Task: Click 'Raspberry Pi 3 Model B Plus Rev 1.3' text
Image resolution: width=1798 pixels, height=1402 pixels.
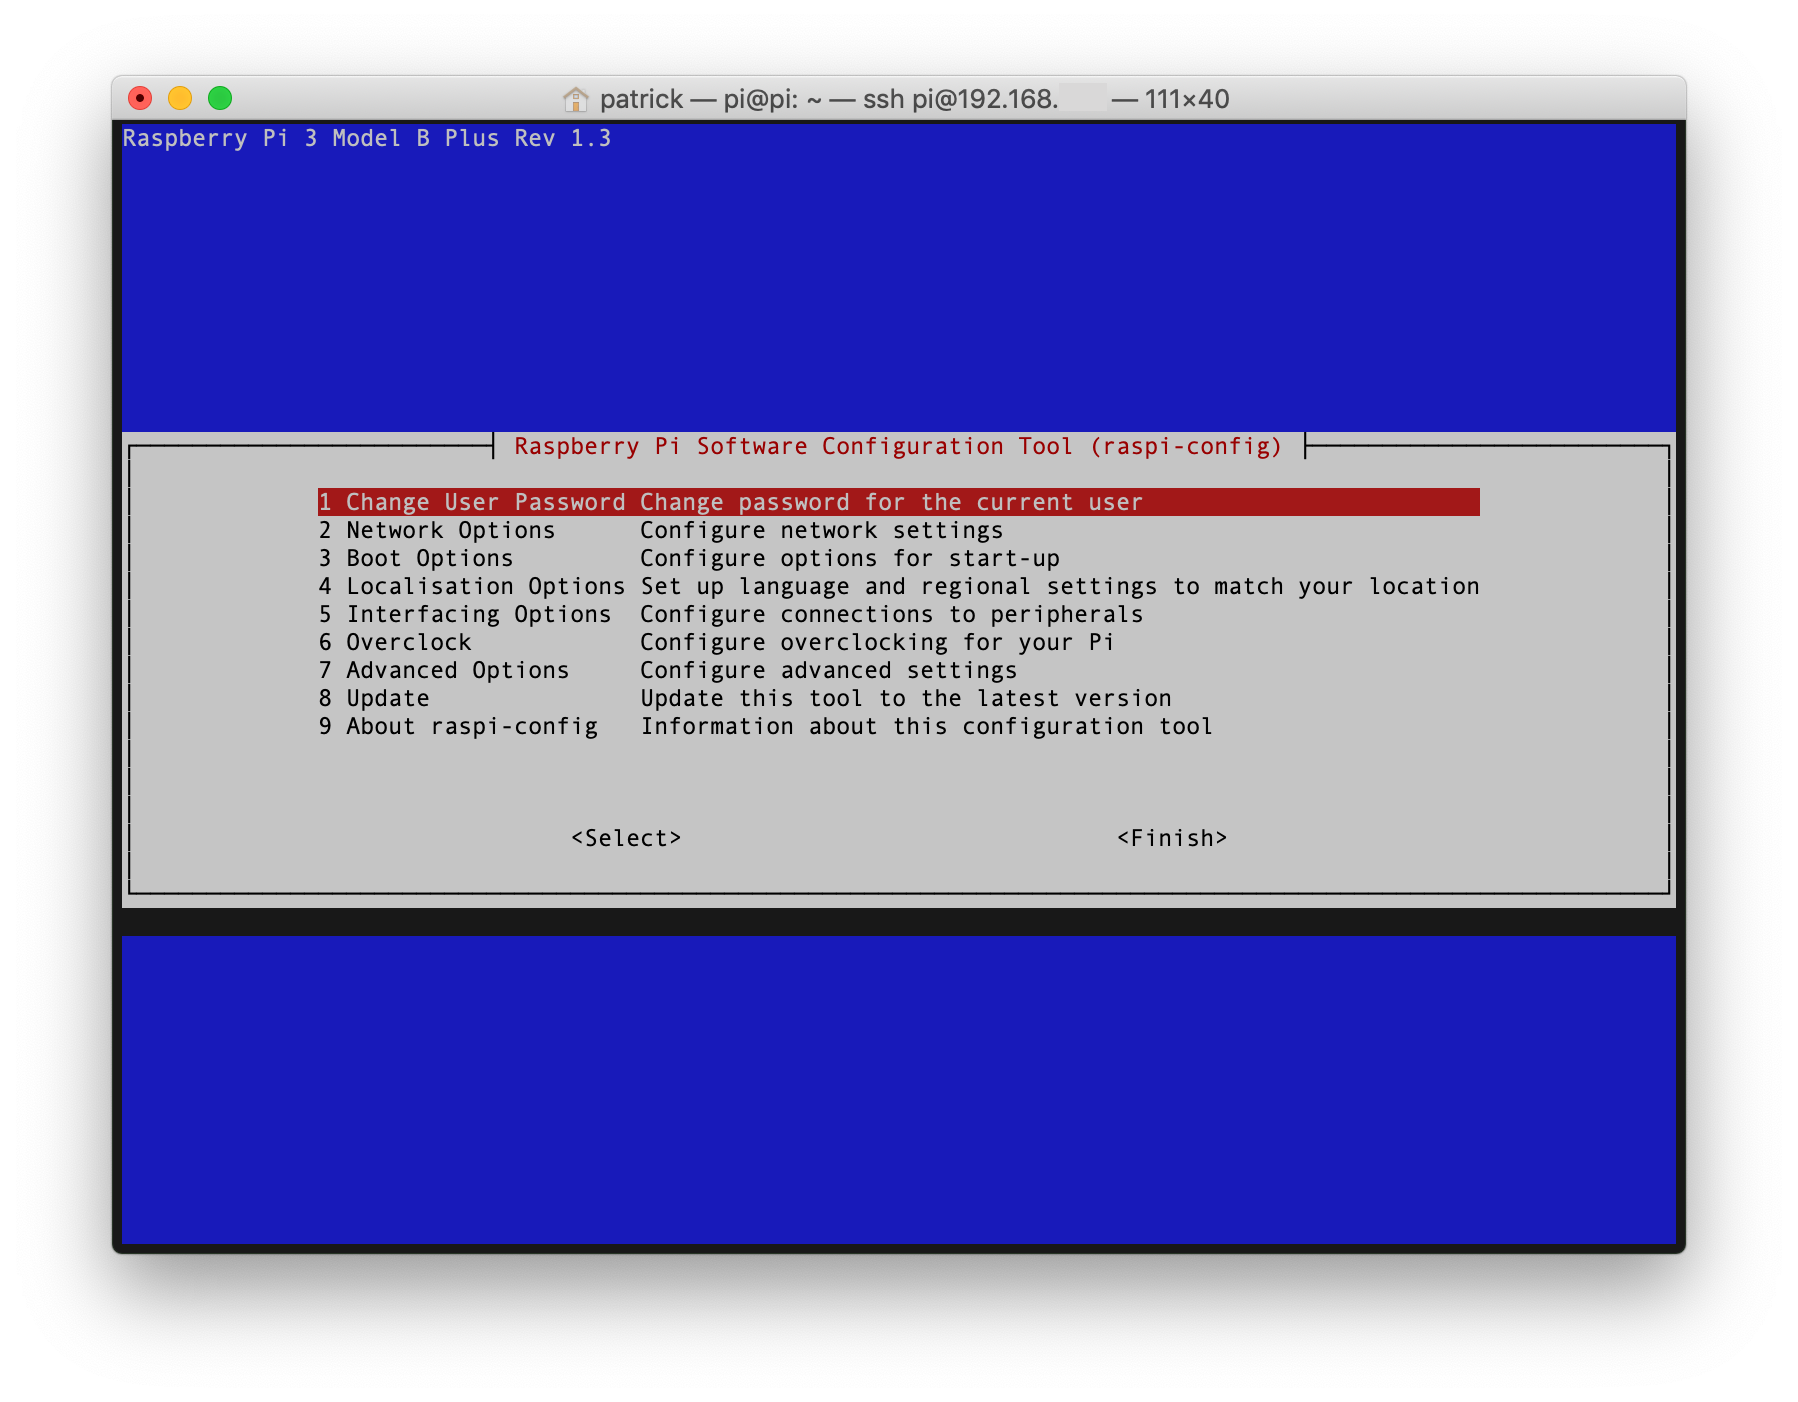Action: [x=367, y=138]
